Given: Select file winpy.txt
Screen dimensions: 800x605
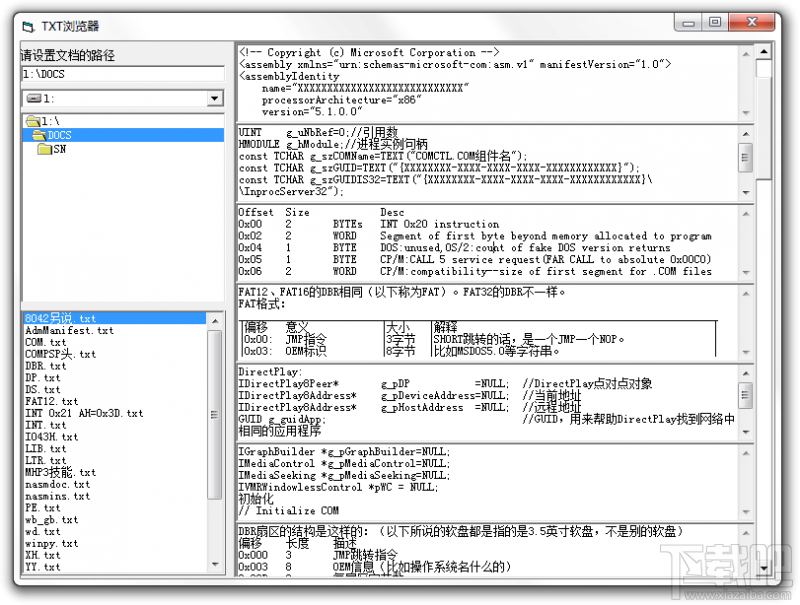Looking at the screenshot, I should pos(52,543).
